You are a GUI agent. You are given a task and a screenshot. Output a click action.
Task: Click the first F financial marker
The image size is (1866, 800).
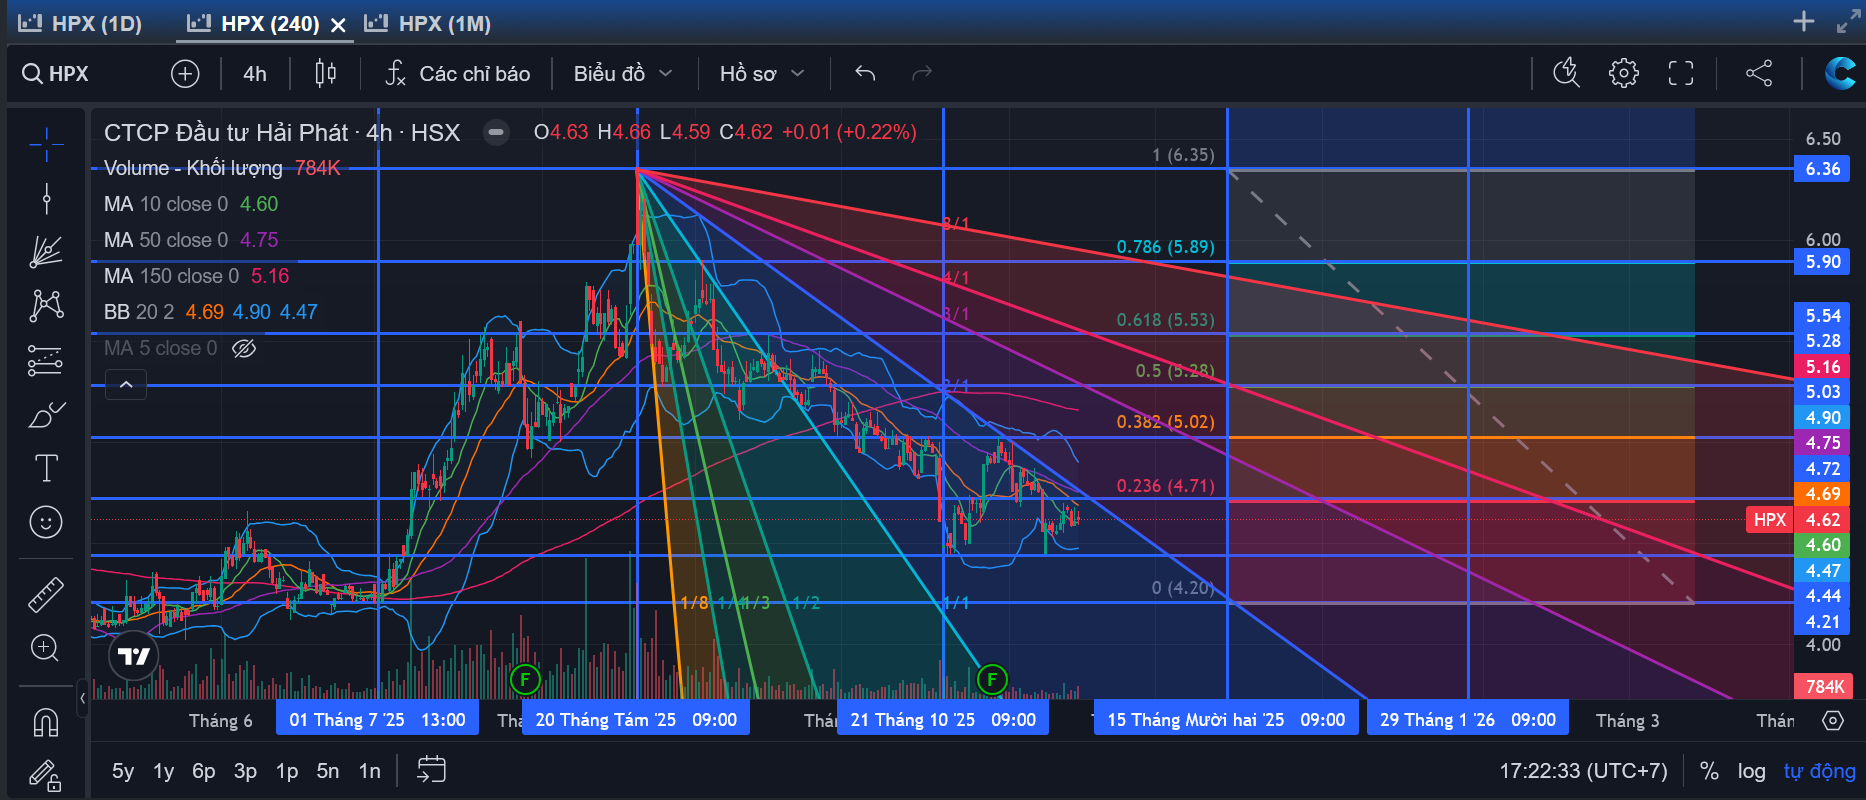click(525, 680)
